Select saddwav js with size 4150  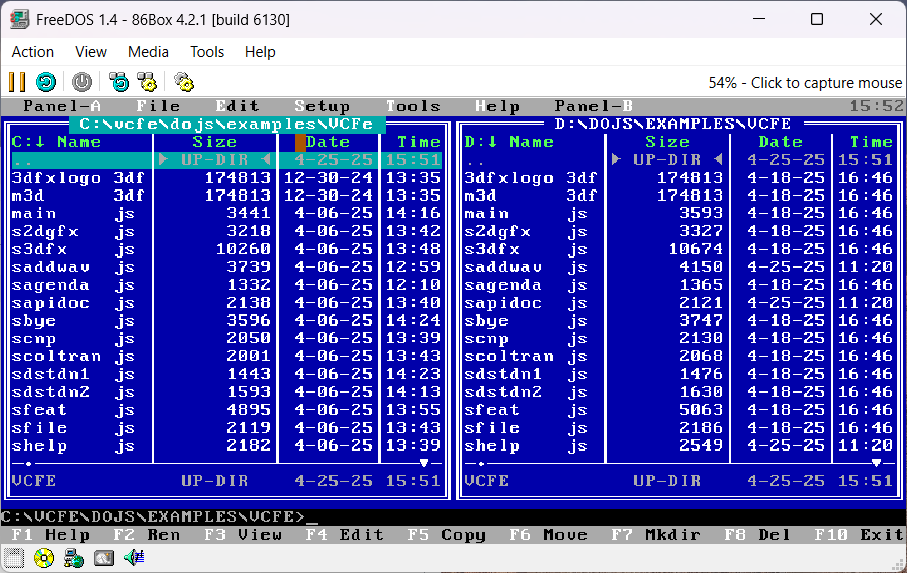click(x=679, y=267)
